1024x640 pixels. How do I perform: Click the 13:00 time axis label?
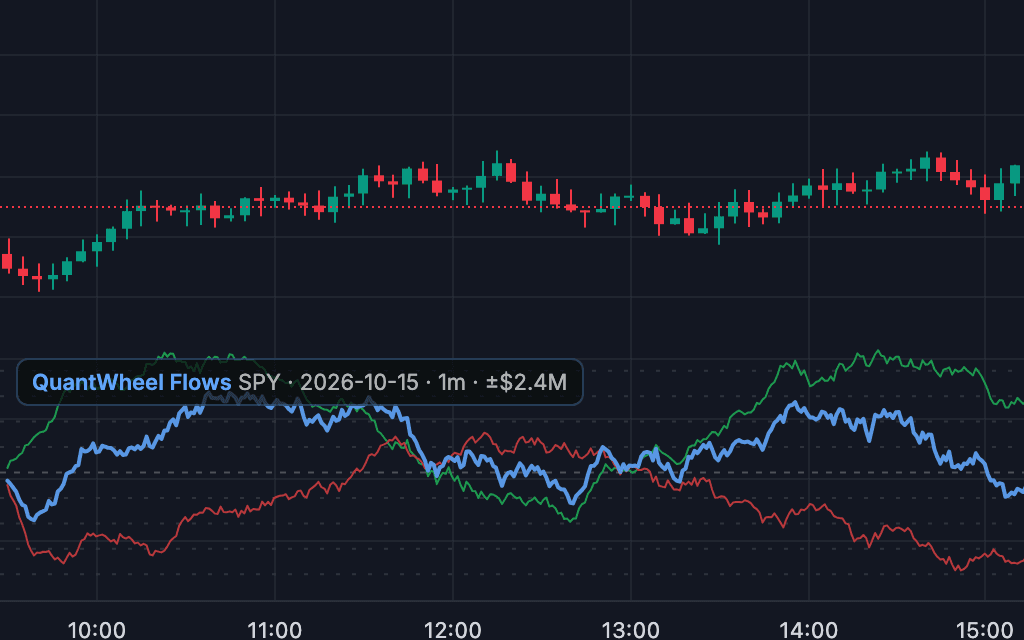pyautogui.click(x=630, y=630)
